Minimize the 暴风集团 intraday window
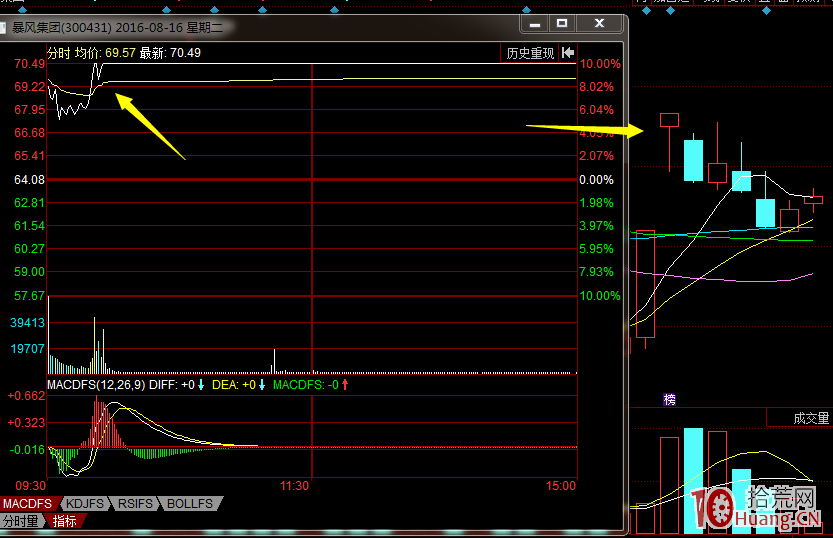This screenshot has height=538, width=833. pos(535,24)
